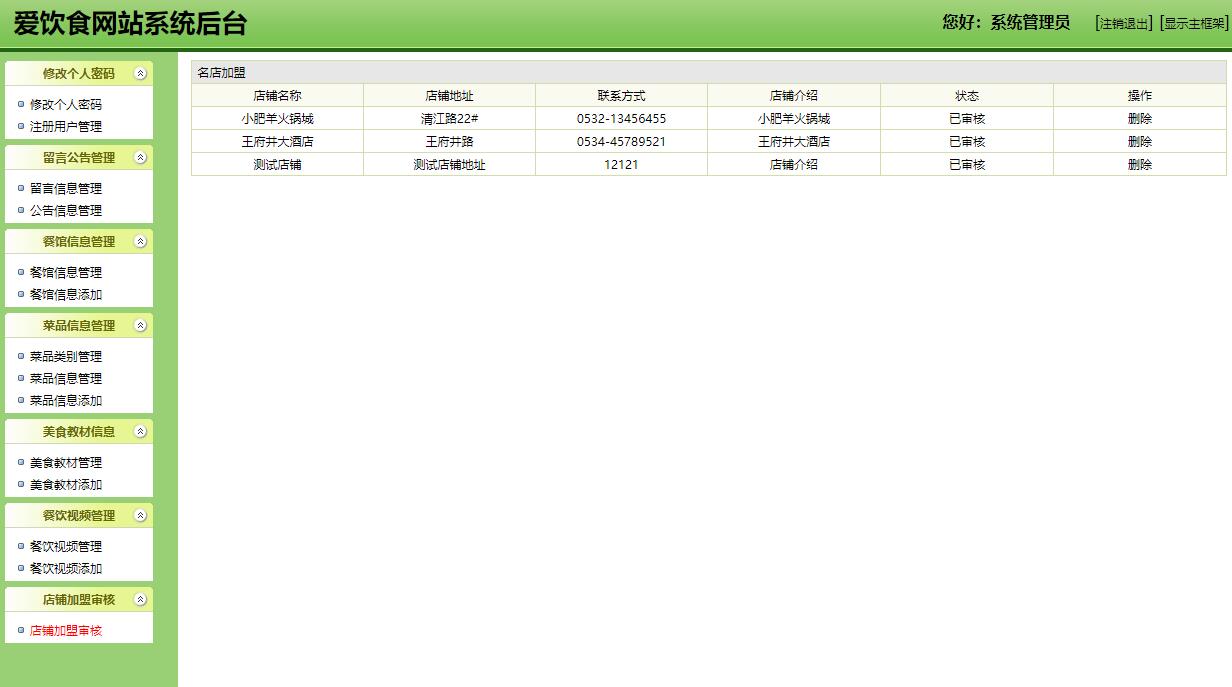Viewport: 1232px width, 687px height.
Task: Click 已审核 status for 测试店铺
Action: click(967, 164)
